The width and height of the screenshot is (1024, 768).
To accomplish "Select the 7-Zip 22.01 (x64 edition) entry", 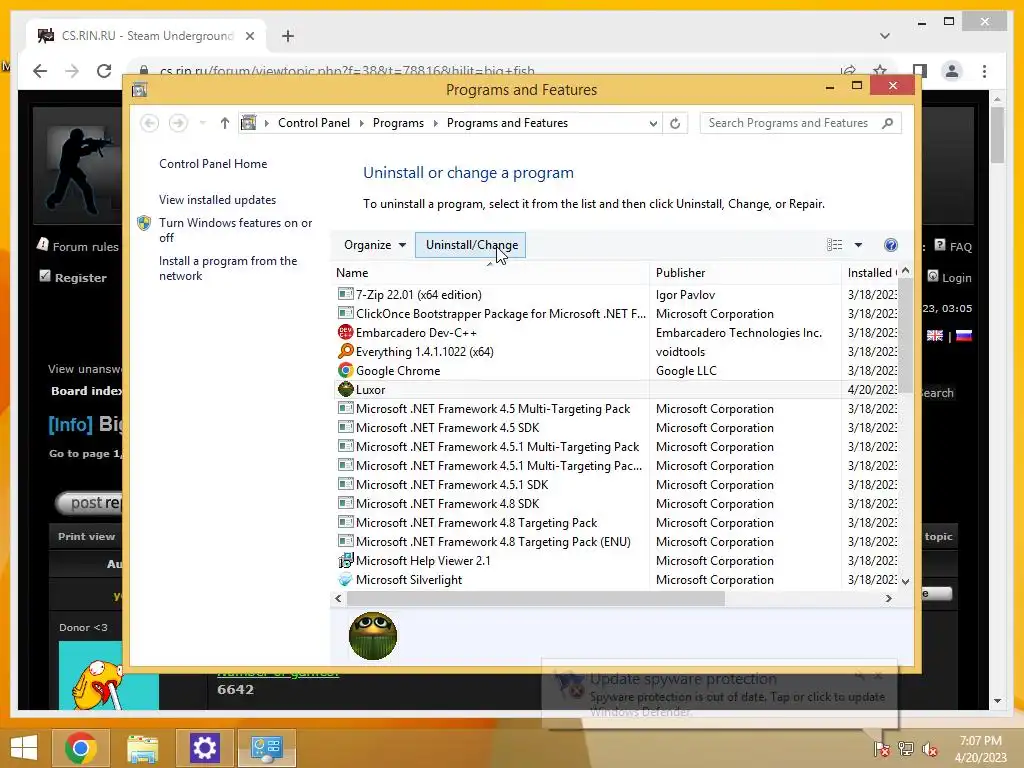I will (419, 295).
